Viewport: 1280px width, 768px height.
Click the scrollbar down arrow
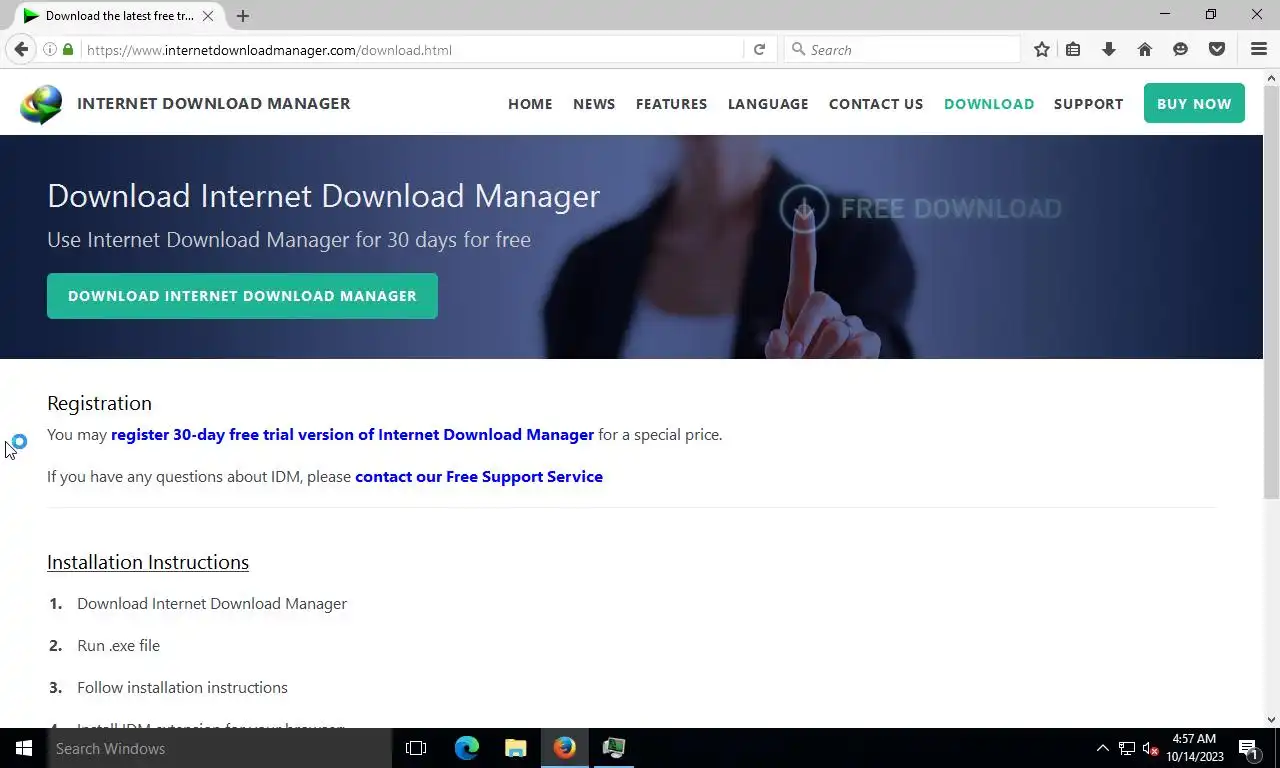click(x=1272, y=719)
